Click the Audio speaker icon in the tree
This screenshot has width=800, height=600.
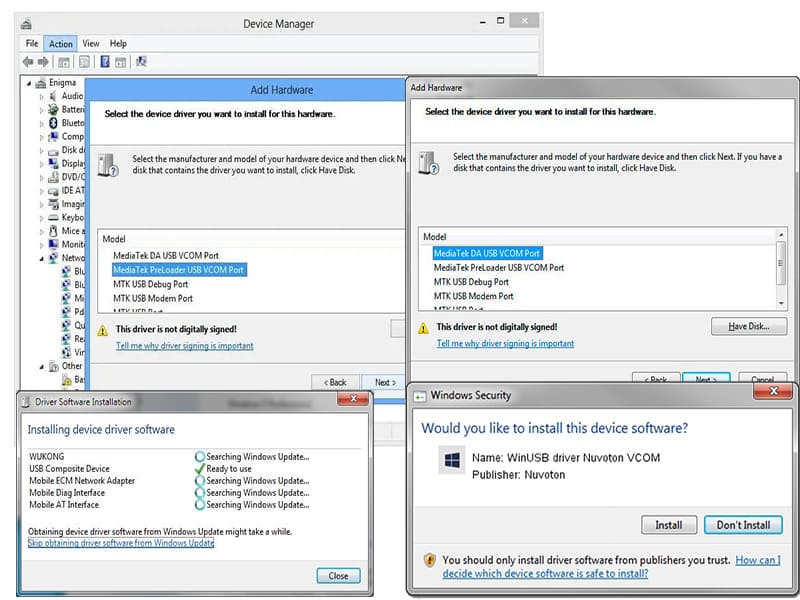coord(53,96)
